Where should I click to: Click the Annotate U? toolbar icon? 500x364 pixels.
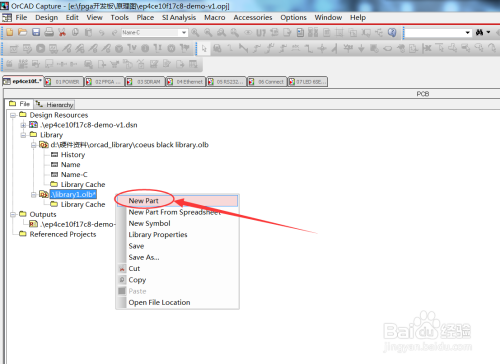tap(261, 32)
